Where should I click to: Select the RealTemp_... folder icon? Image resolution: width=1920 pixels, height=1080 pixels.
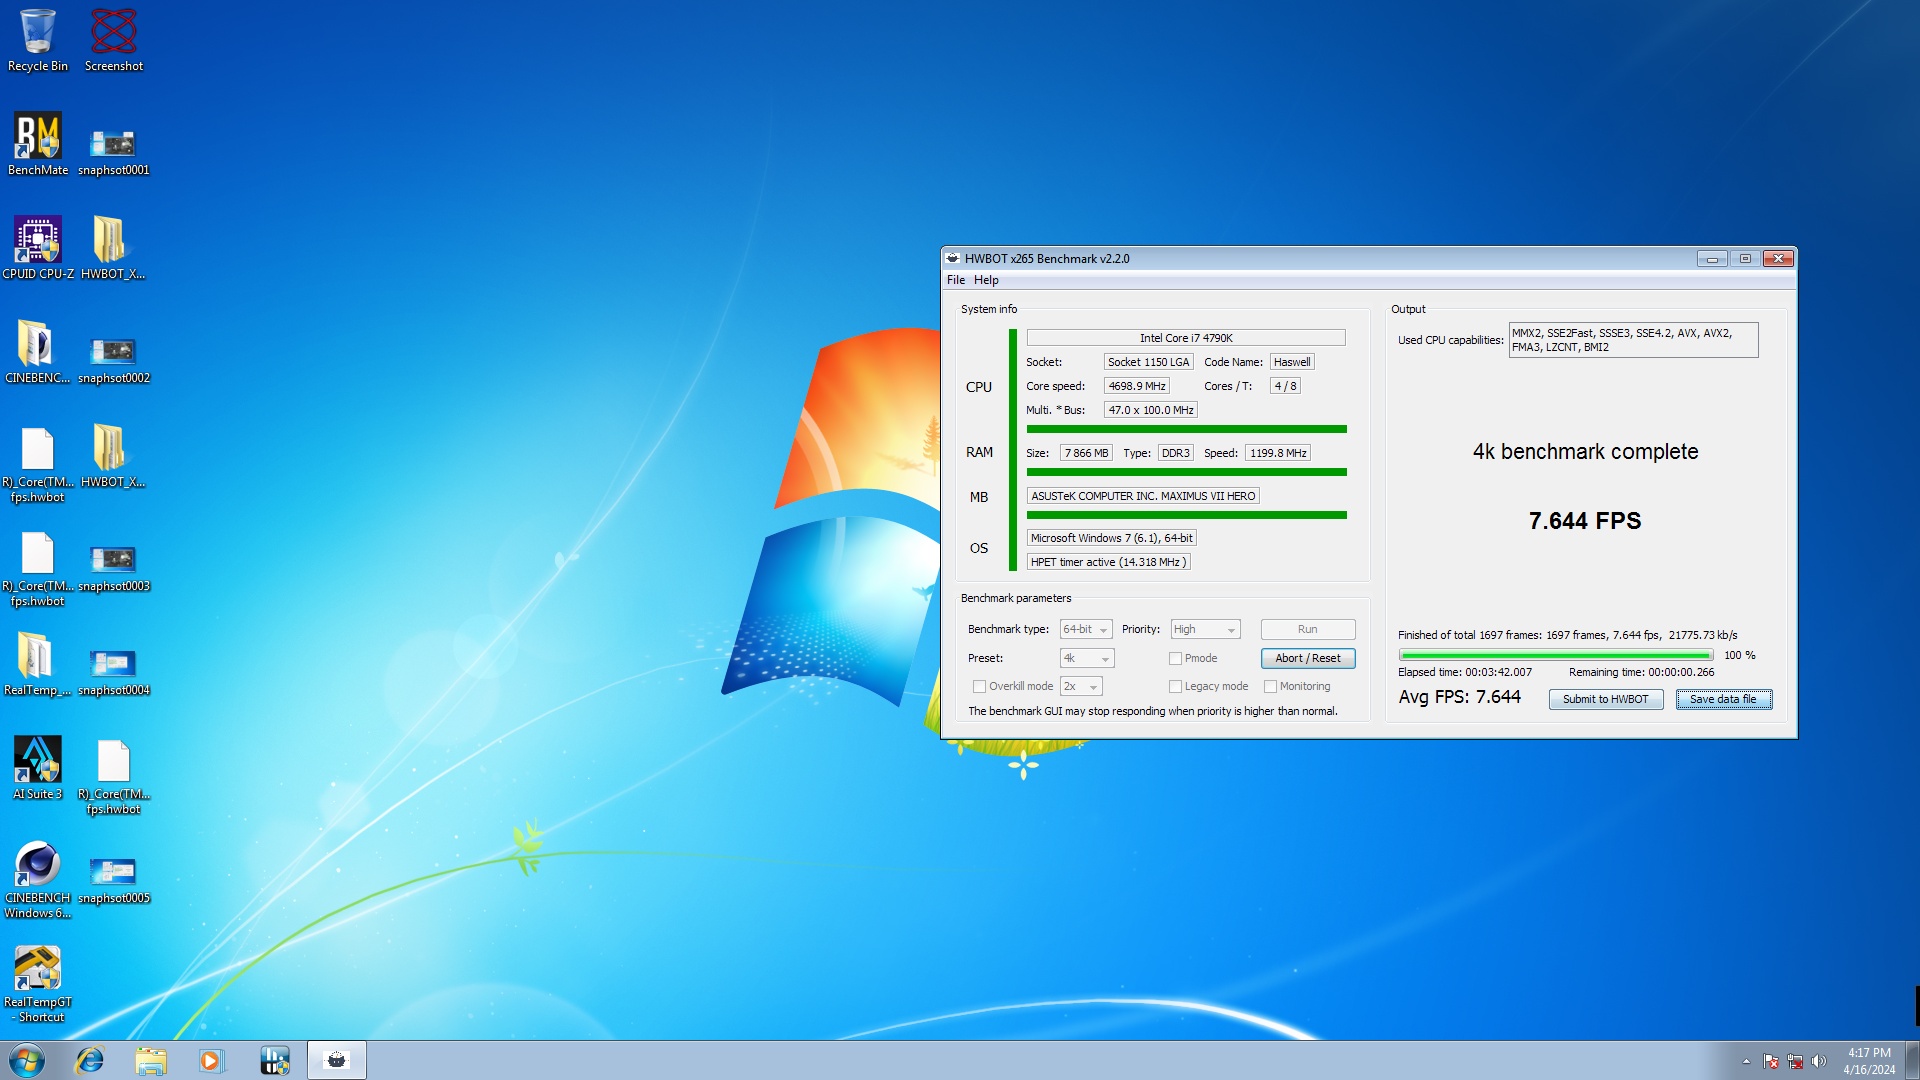point(38,664)
